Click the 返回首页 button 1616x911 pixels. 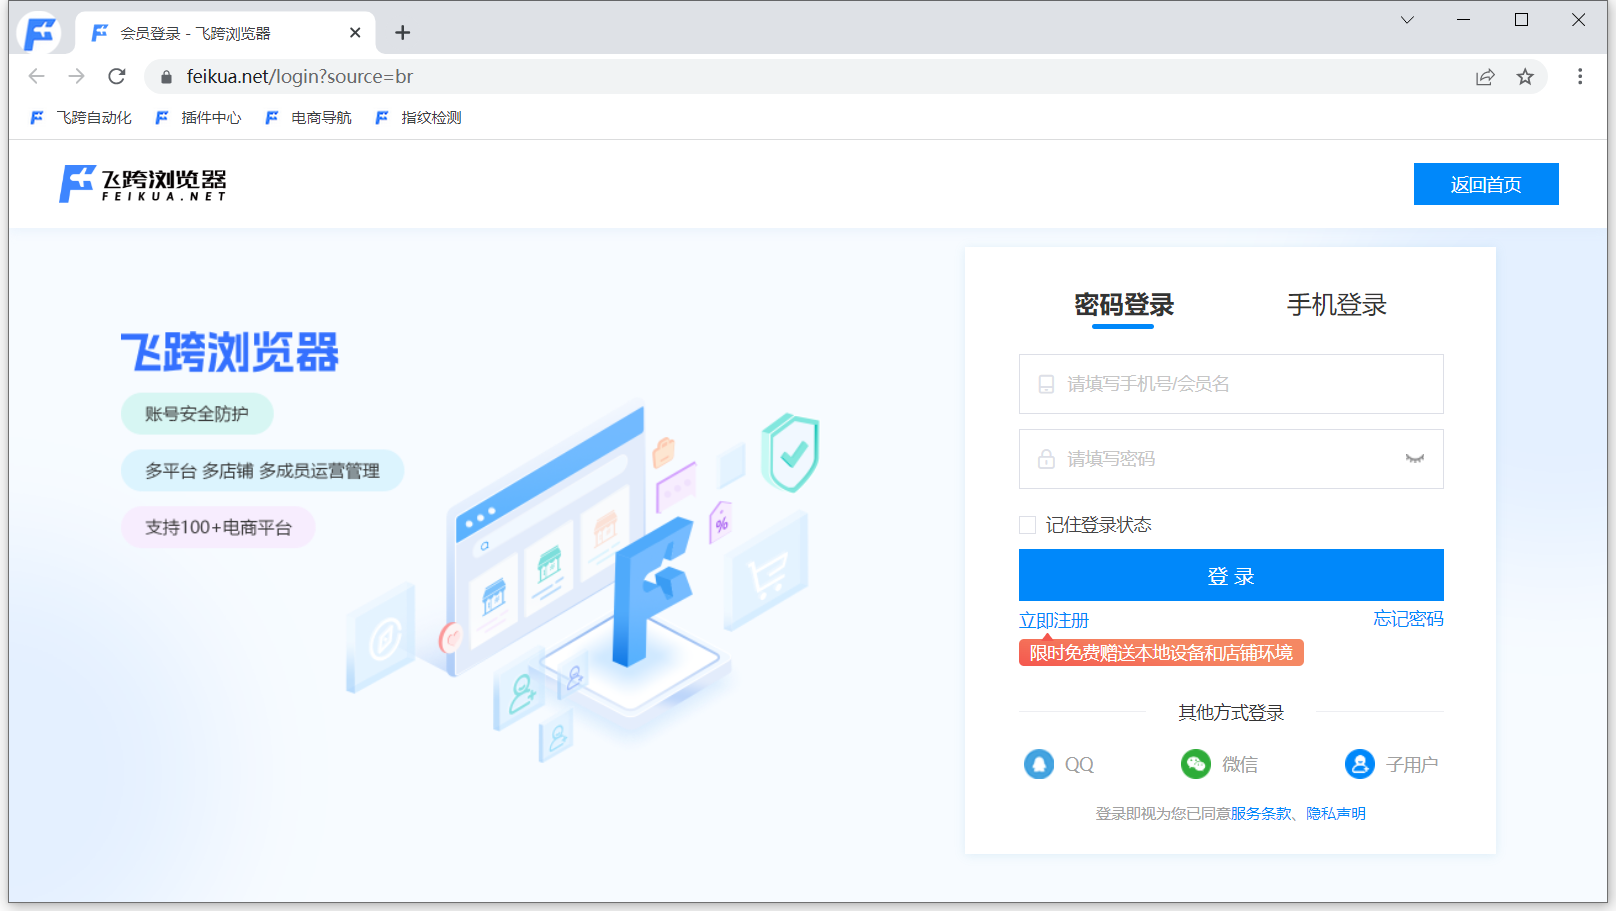[1486, 184]
